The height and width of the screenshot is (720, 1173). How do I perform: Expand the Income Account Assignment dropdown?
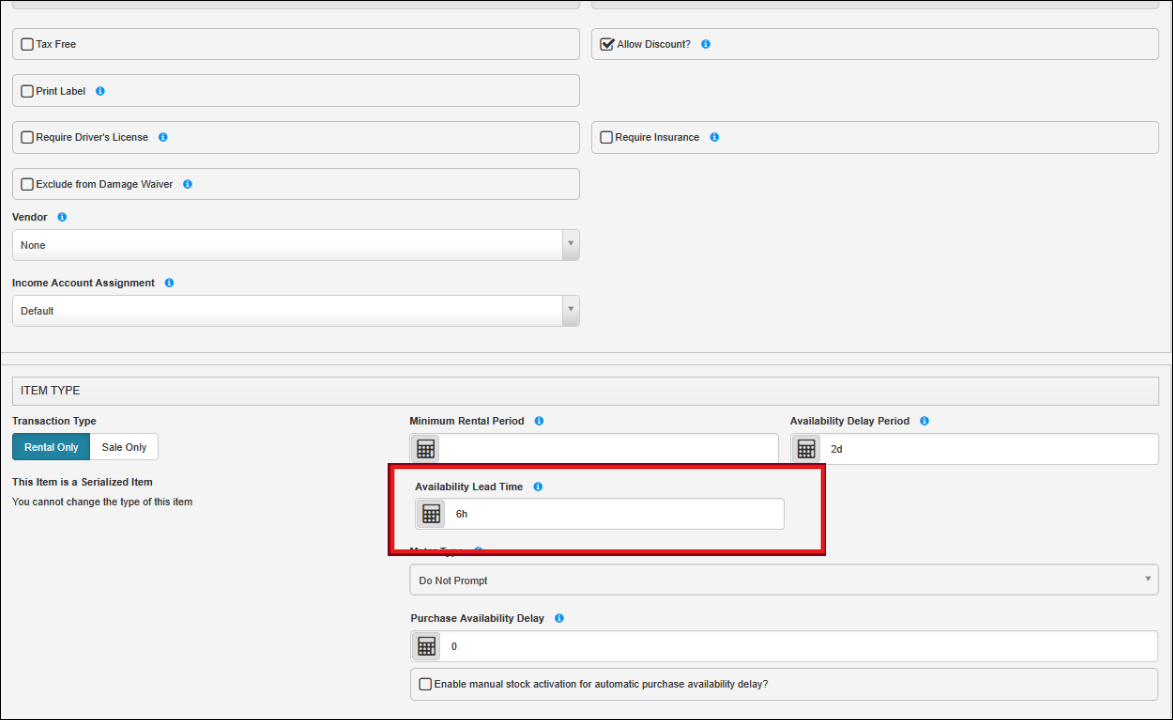click(x=296, y=311)
